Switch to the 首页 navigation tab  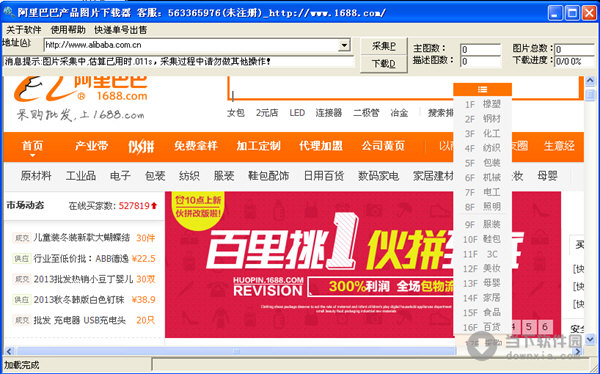[33, 146]
